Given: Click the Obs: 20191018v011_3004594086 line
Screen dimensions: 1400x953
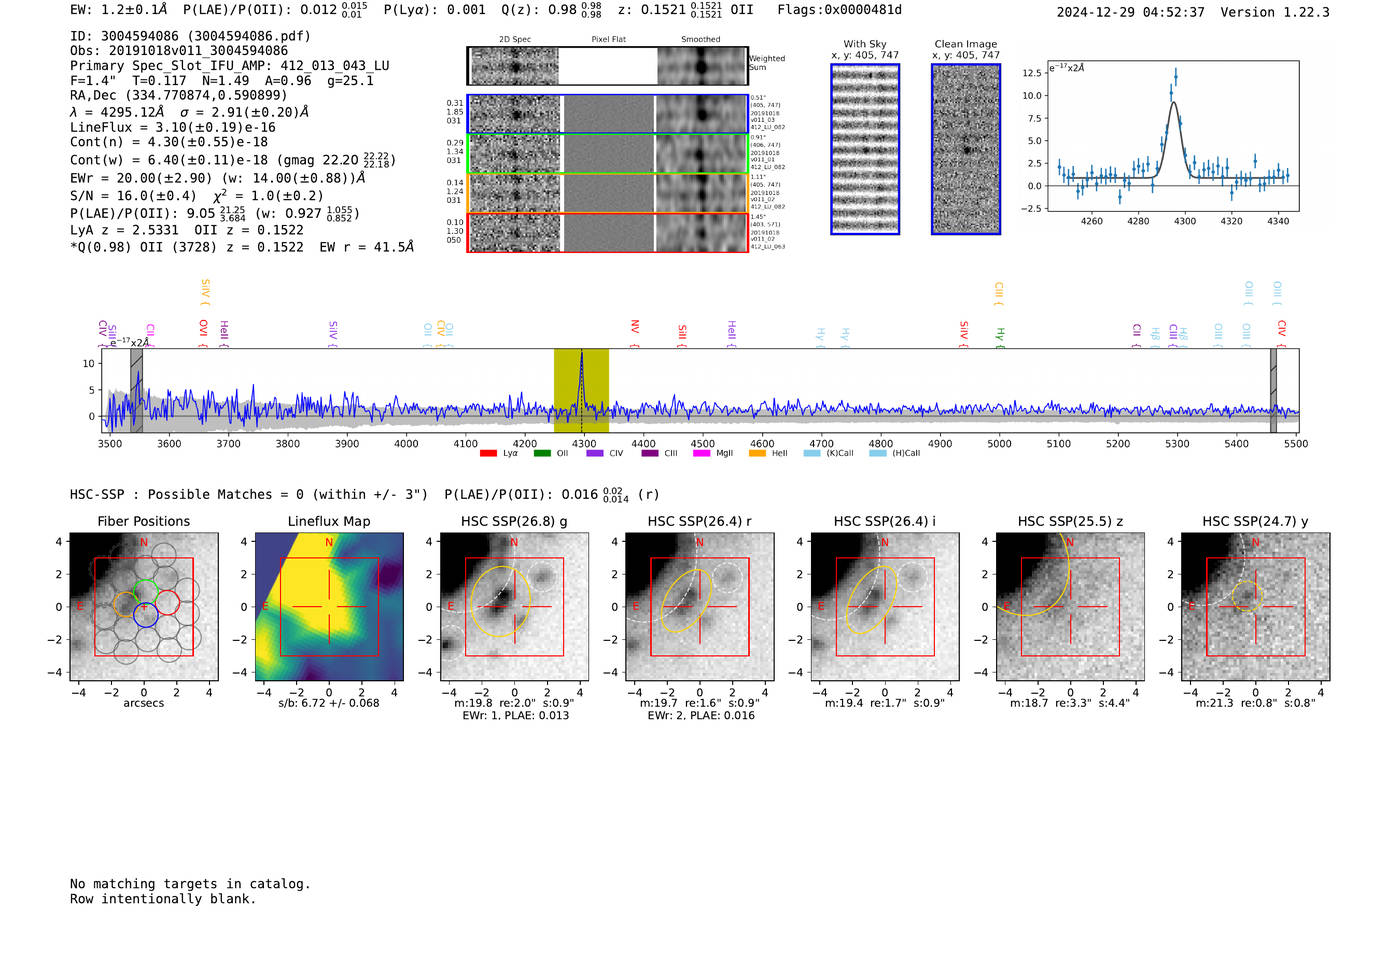Looking at the screenshot, I should [179, 51].
